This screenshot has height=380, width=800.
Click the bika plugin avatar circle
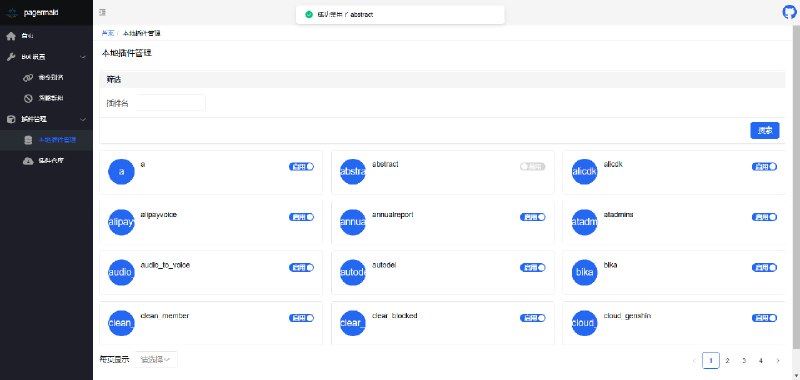tap(584, 272)
